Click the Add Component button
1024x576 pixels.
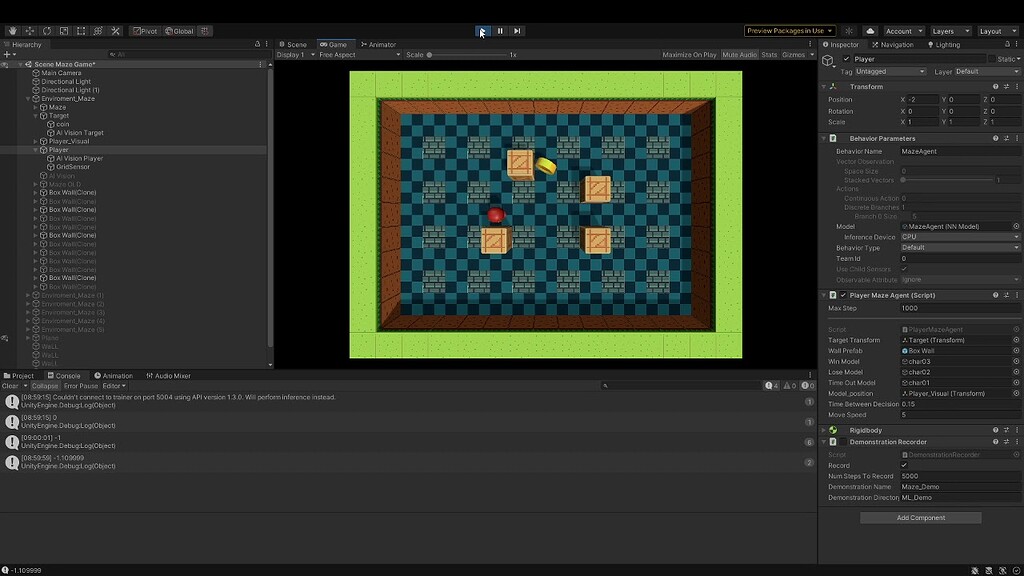click(x=919, y=517)
